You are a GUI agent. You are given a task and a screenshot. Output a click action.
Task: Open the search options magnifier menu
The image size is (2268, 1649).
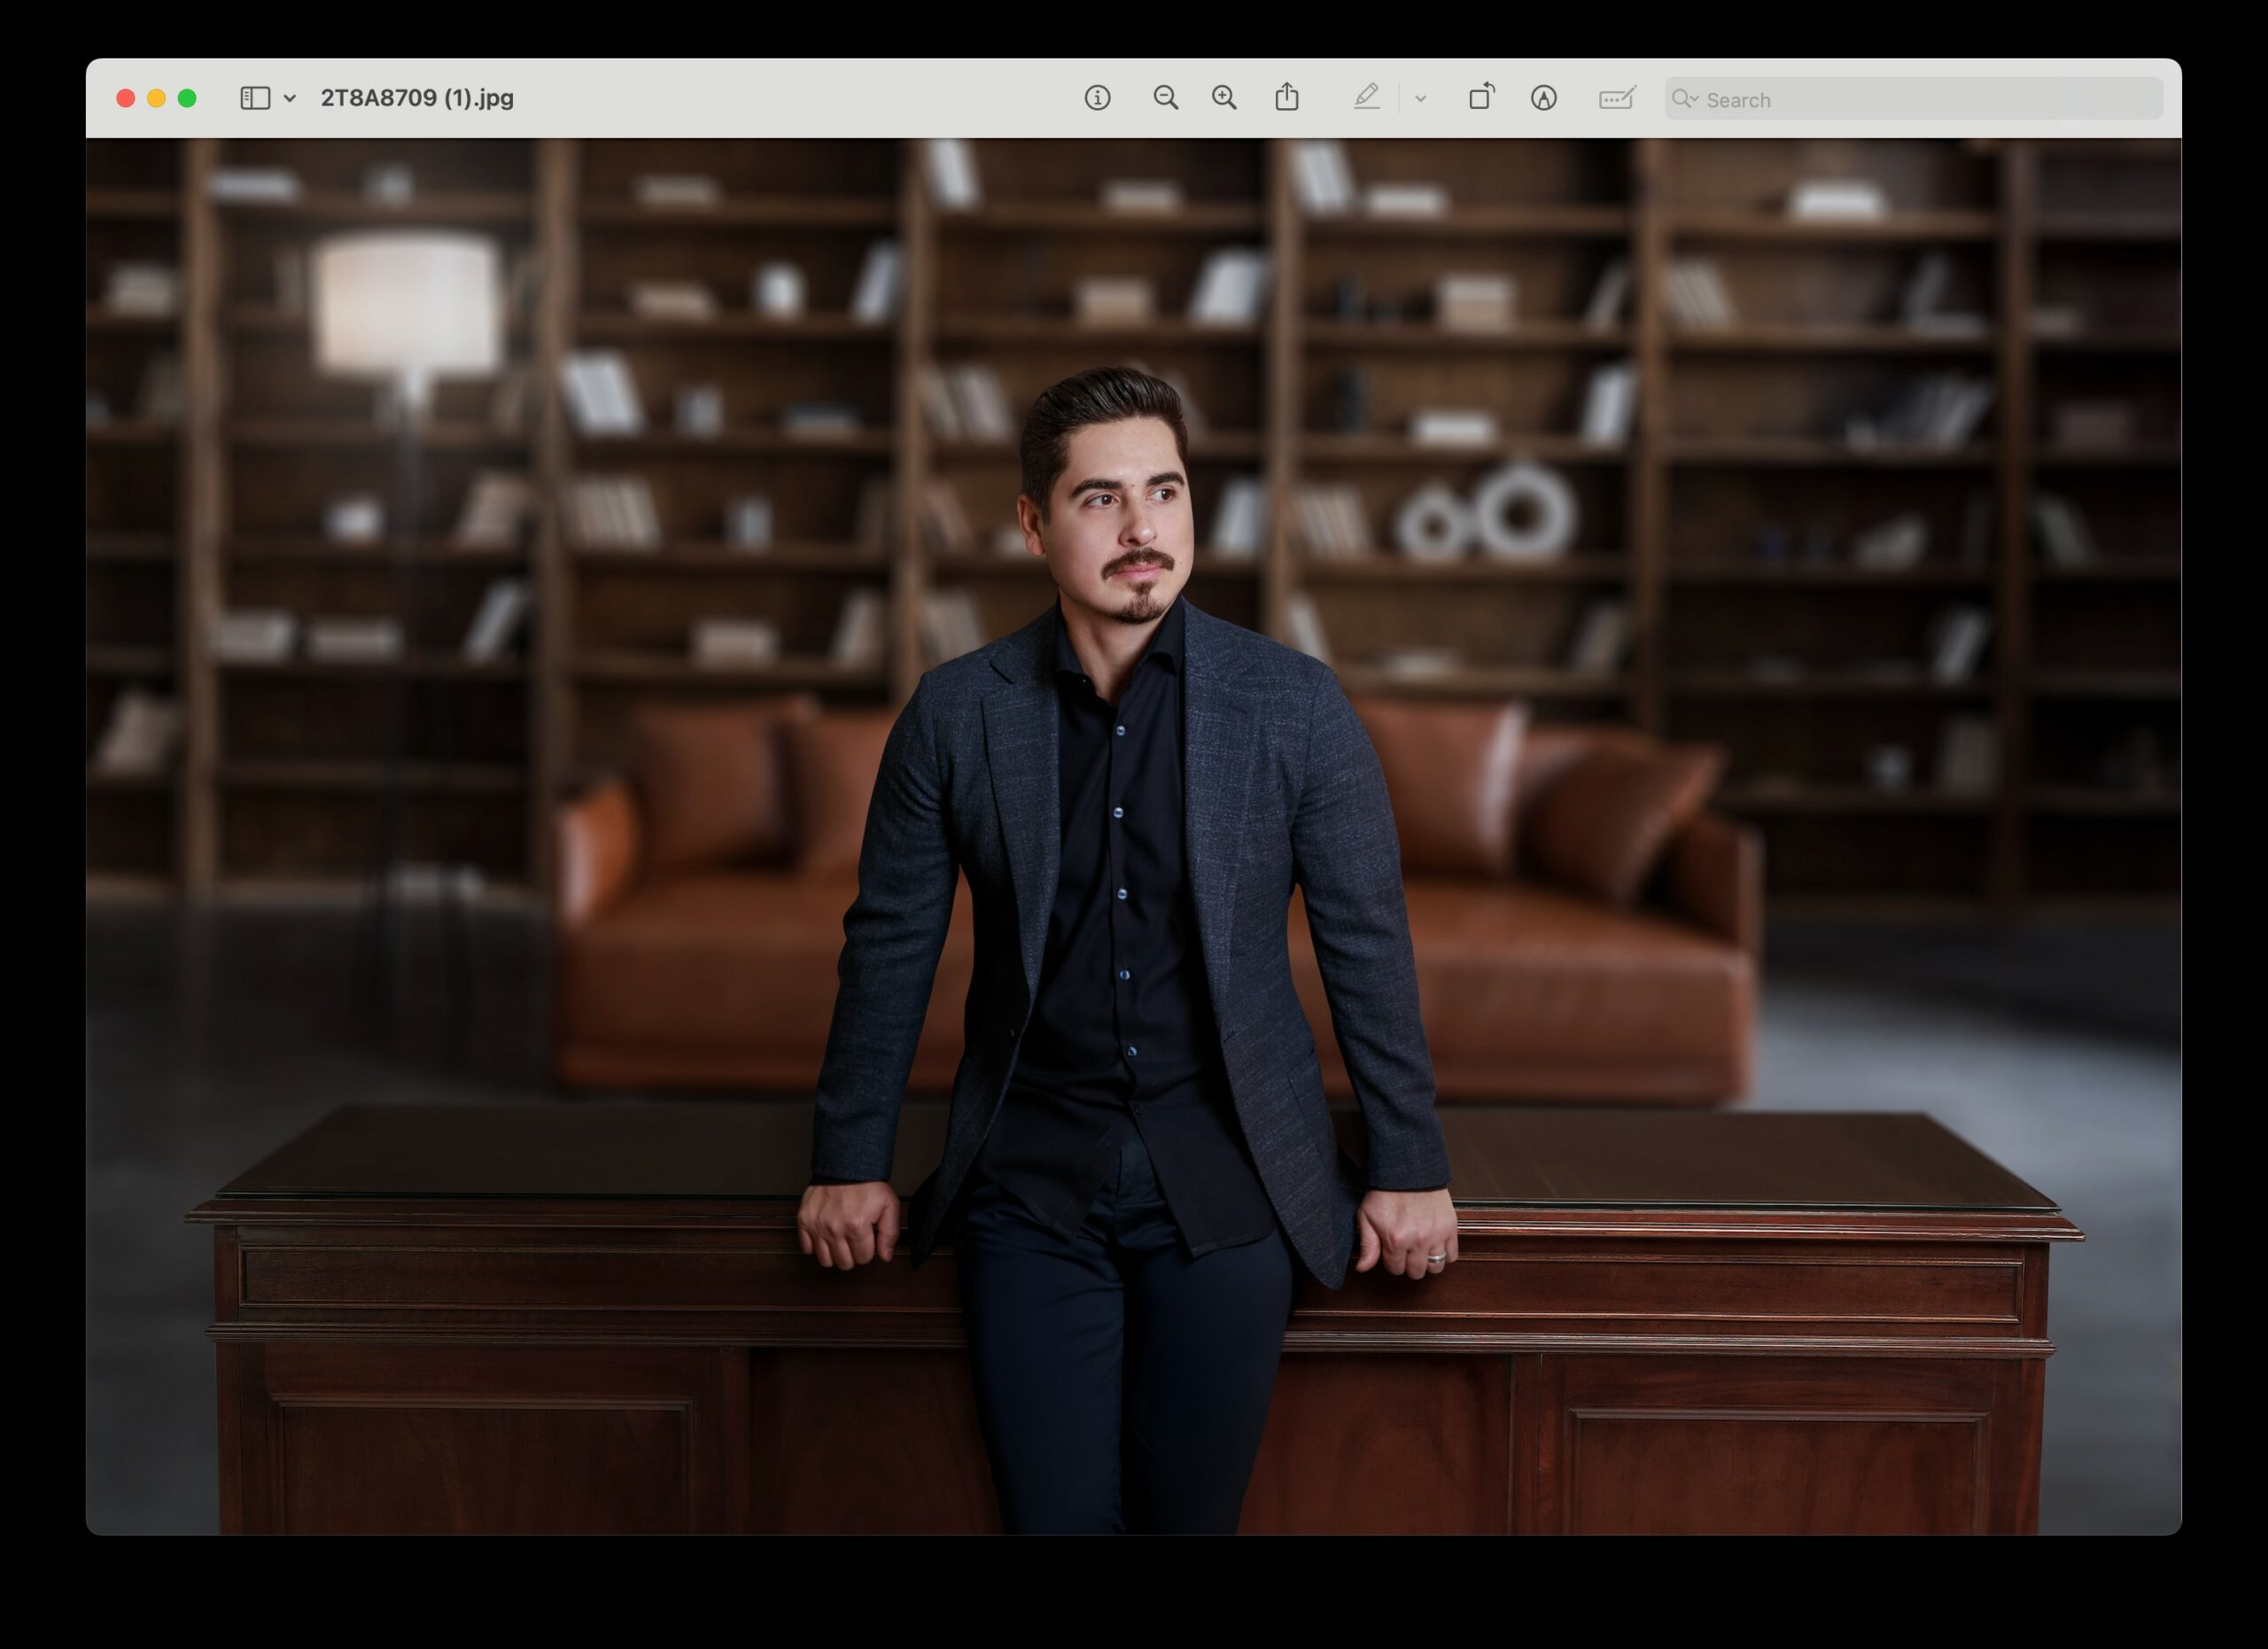[x=1685, y=98]
